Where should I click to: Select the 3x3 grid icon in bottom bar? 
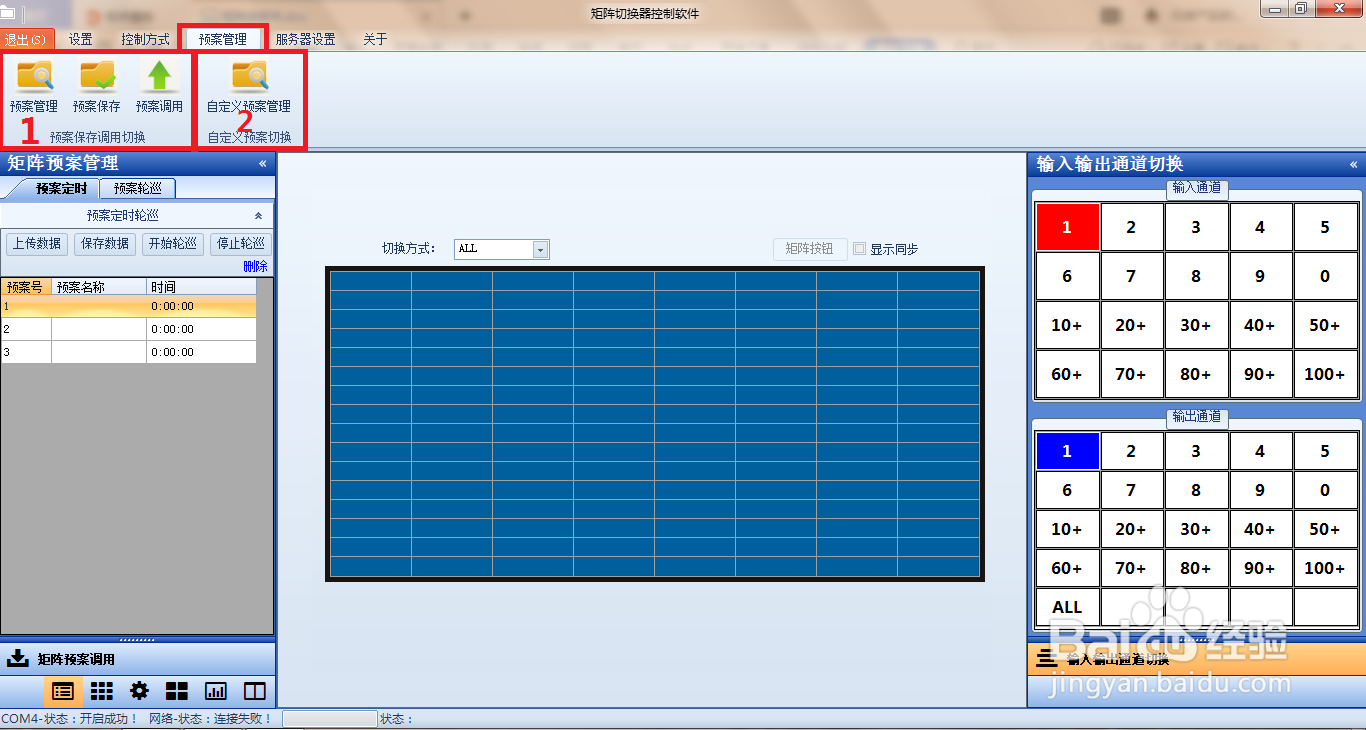click(101, 691)
